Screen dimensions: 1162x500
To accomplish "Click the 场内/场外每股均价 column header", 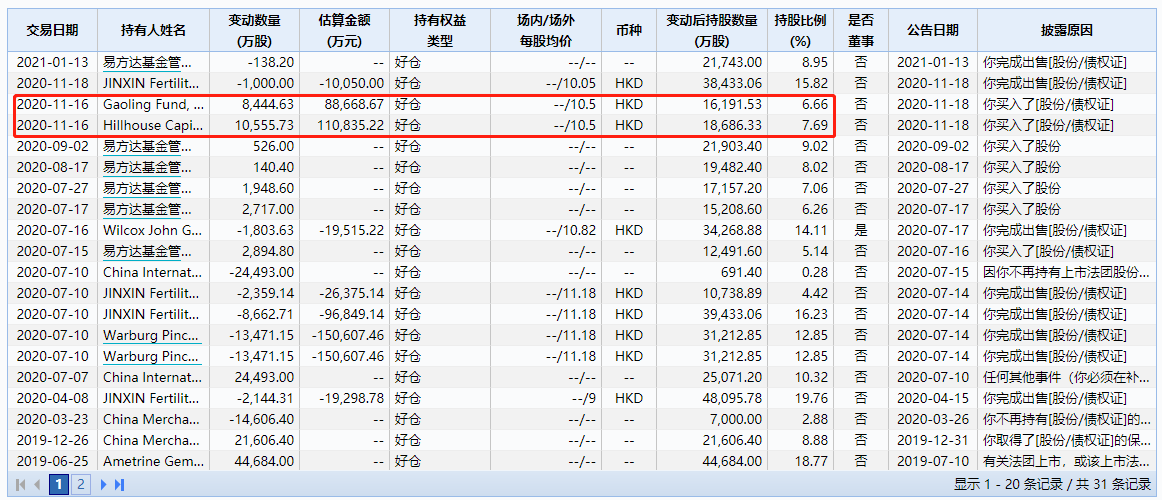I will tap(546, 30).
